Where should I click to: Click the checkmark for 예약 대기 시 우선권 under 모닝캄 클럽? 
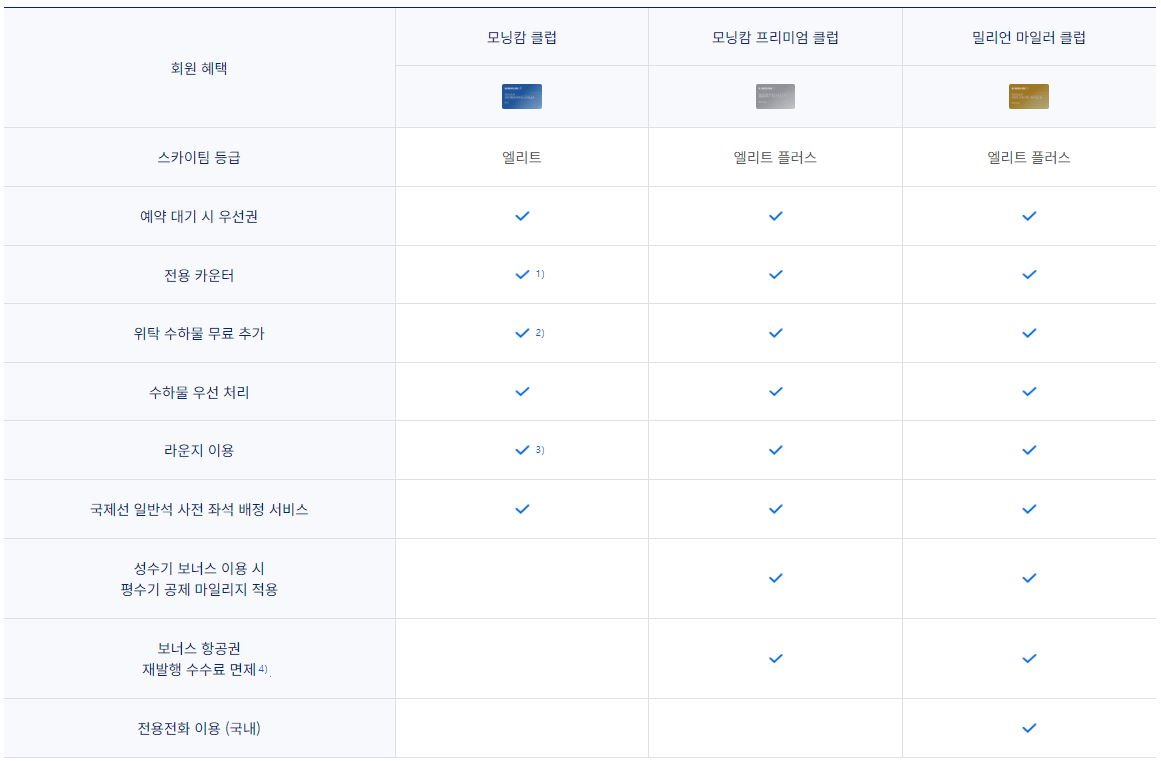tap(521, 215)
